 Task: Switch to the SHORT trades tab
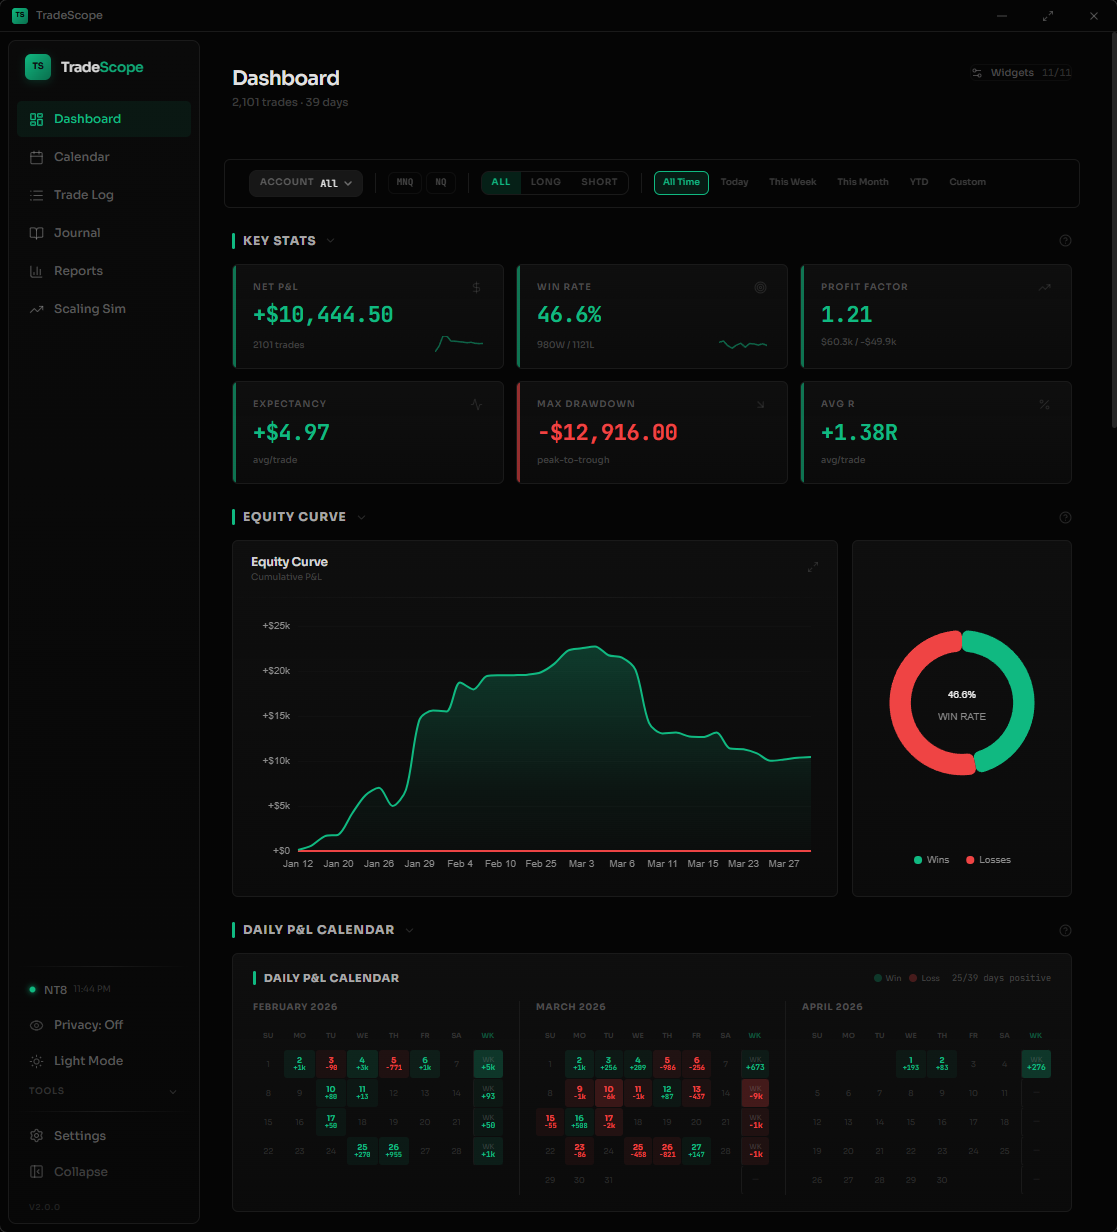pos(598,182)
